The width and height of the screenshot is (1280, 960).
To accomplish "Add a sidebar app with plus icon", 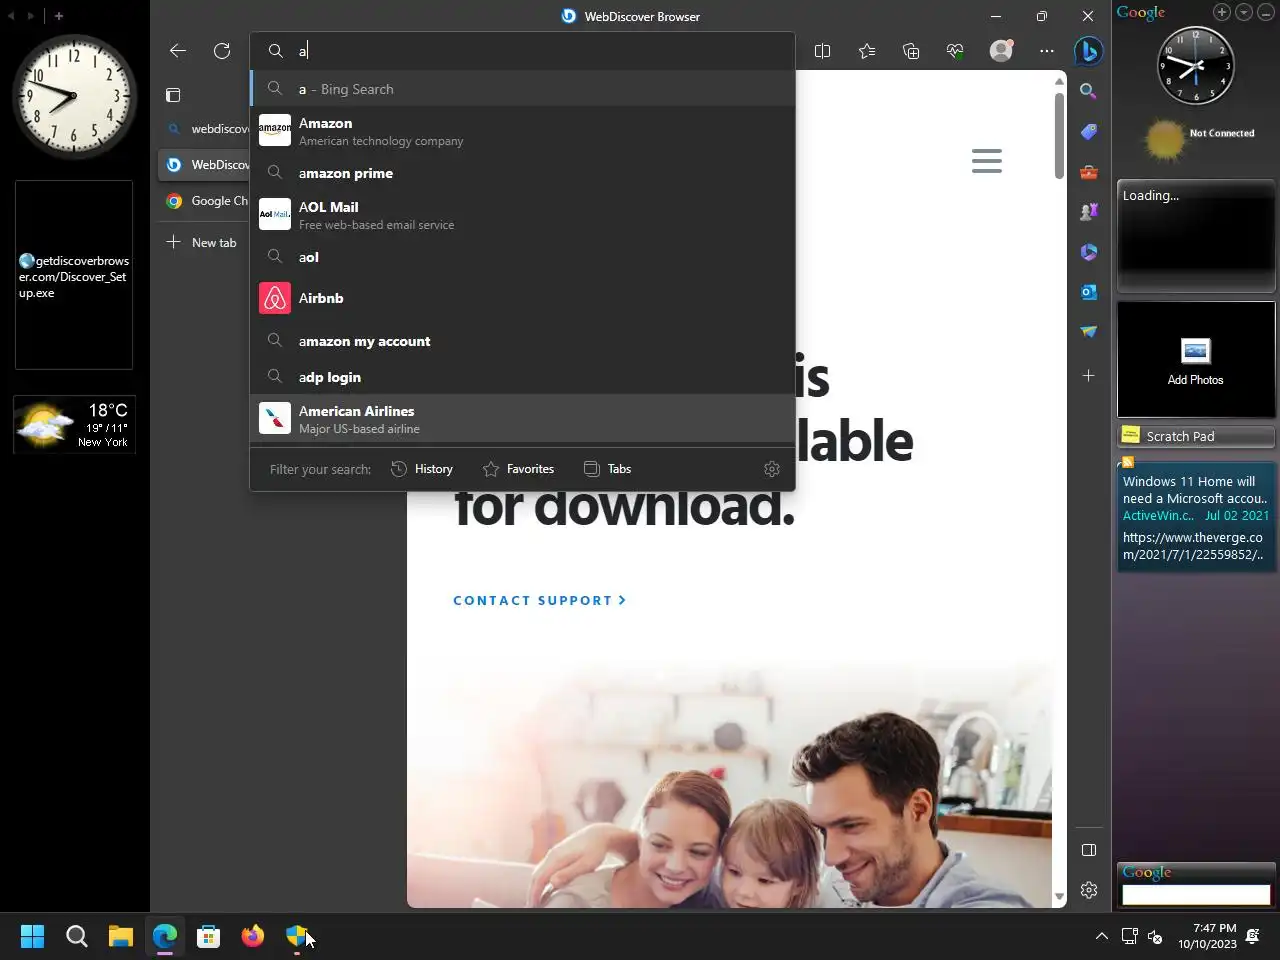I will 1089,375.
